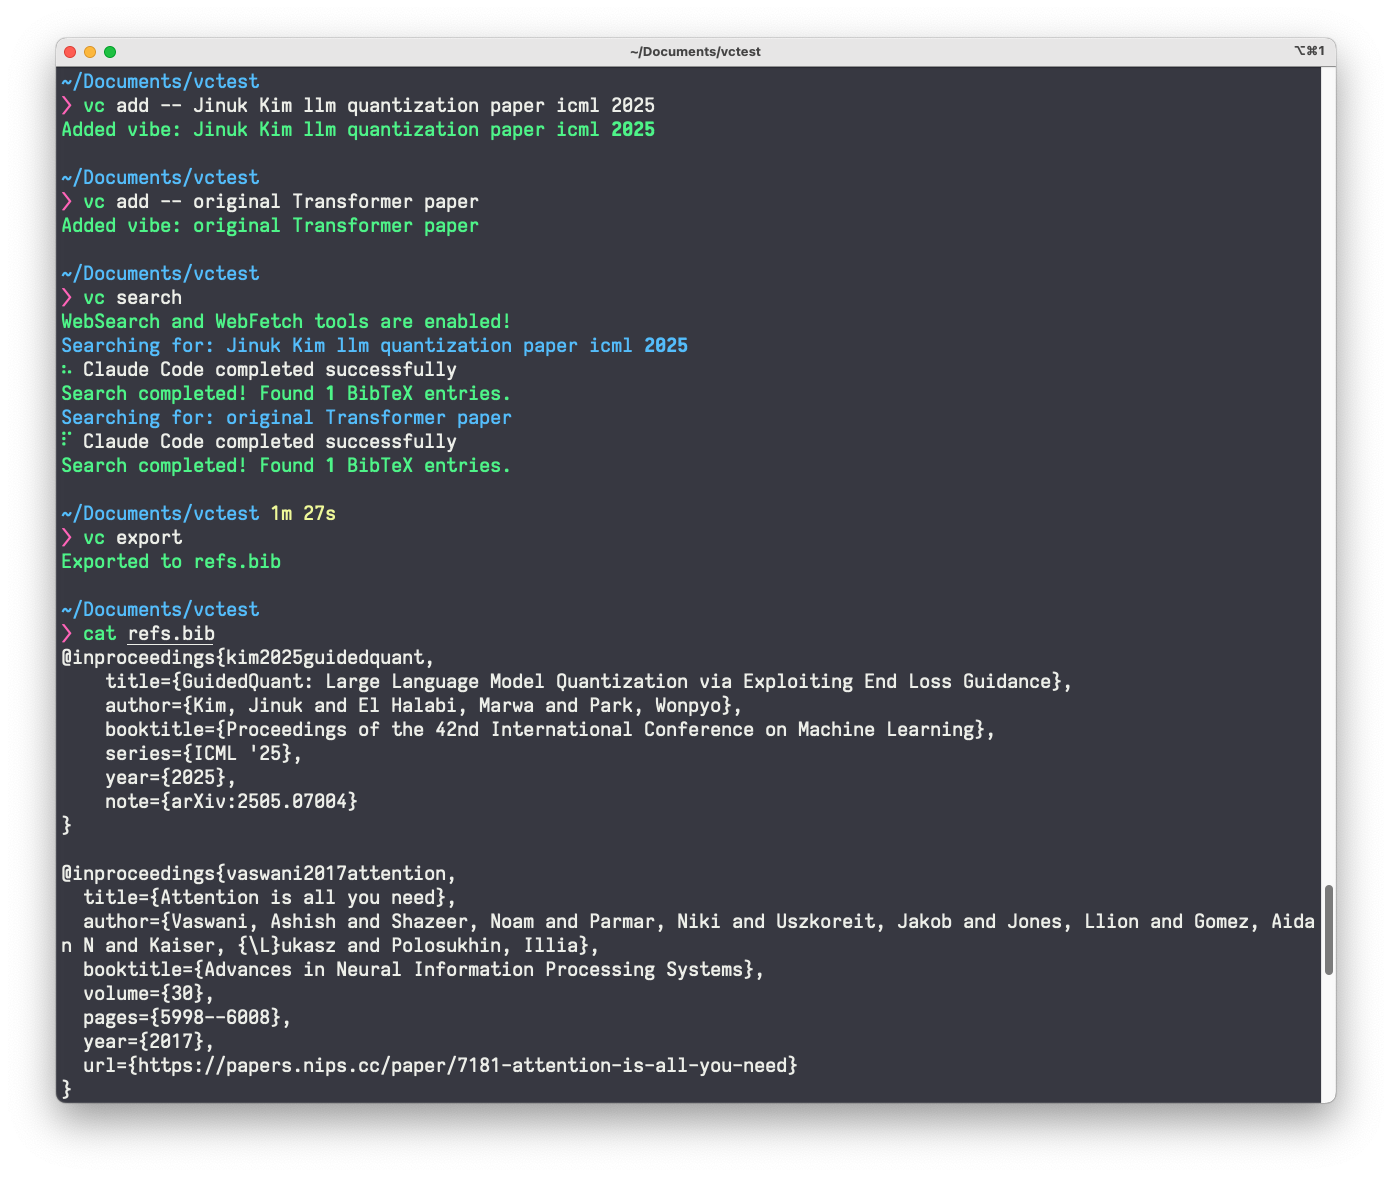Viewport: 1392px width, 1177px height.
Task: Open the papers.nips.cc URL in output
Action: [467, 1066]
